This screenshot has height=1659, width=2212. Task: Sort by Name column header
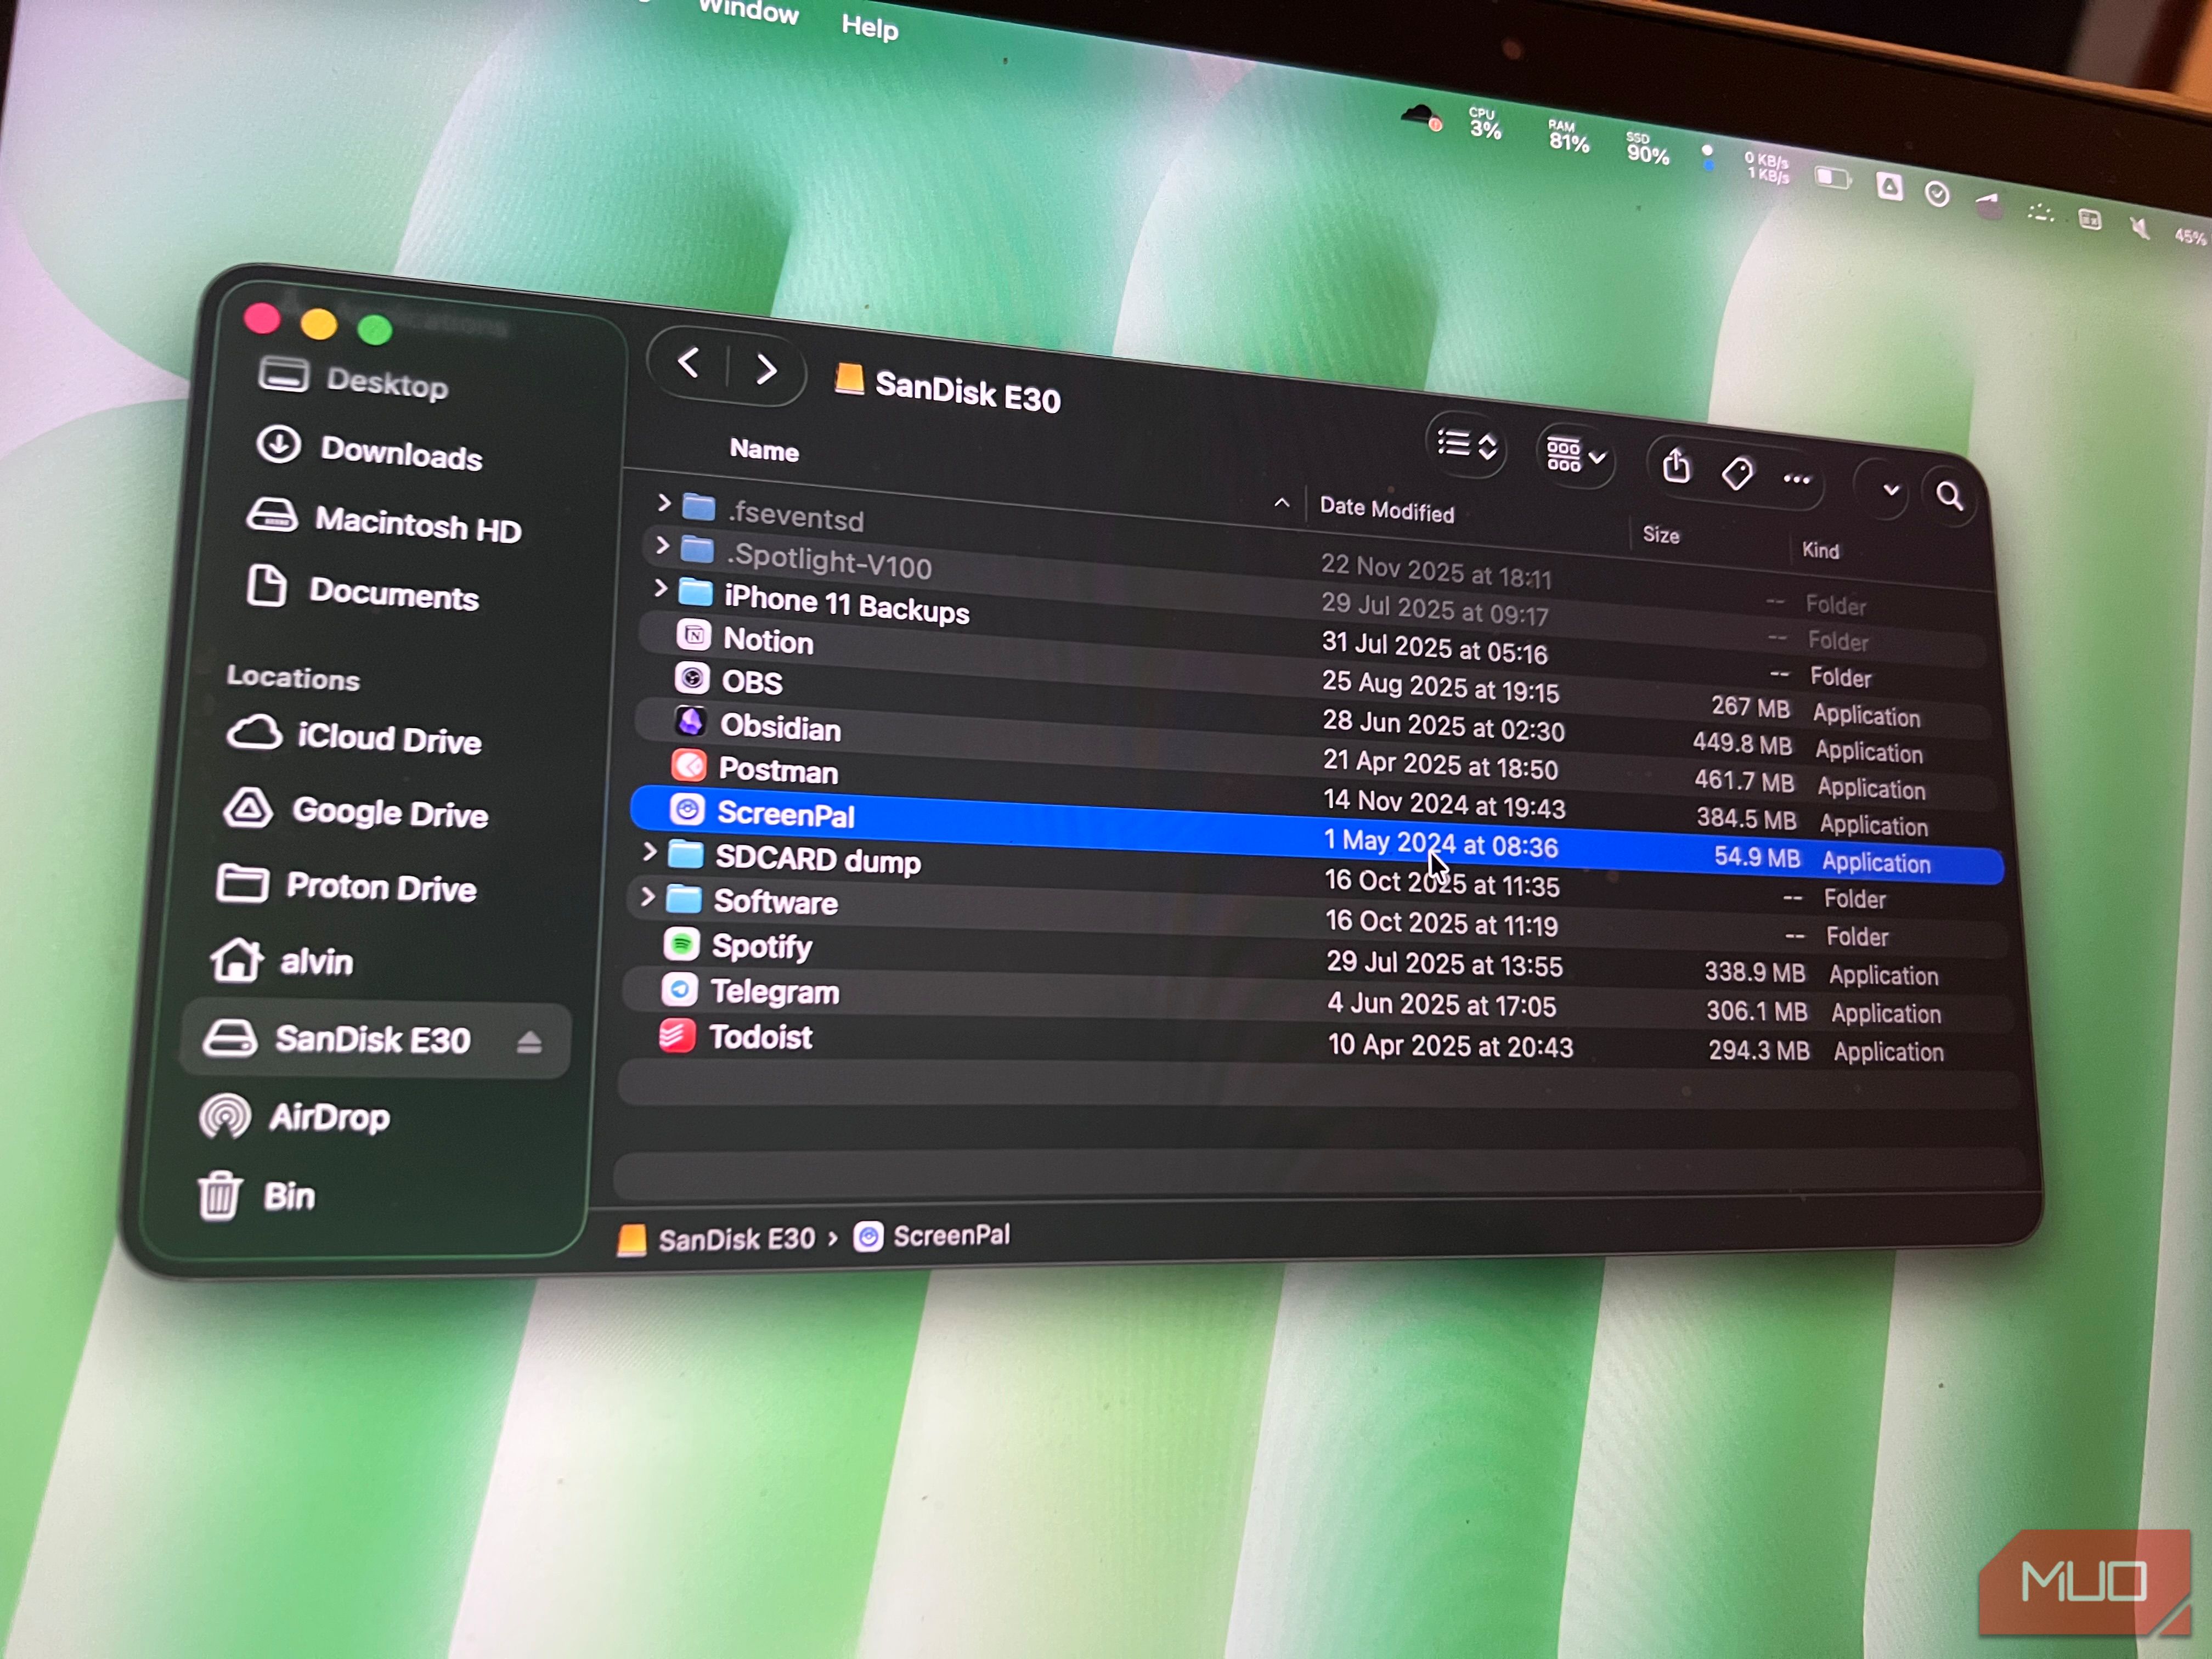(764, 450)
